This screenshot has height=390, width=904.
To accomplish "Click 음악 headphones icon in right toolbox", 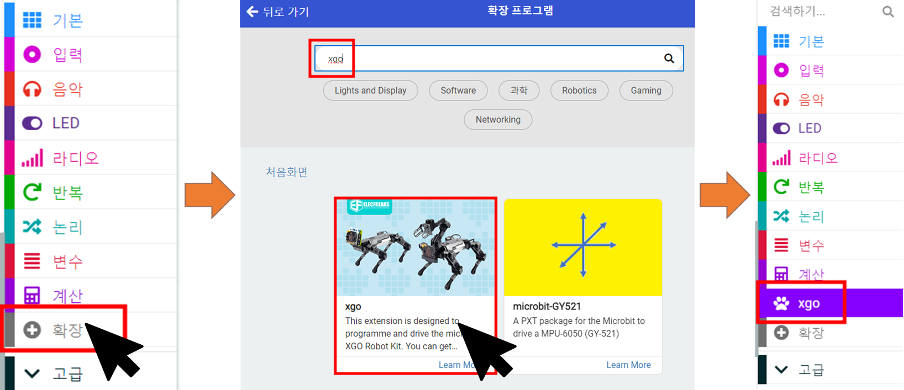I will coord(781,100).
